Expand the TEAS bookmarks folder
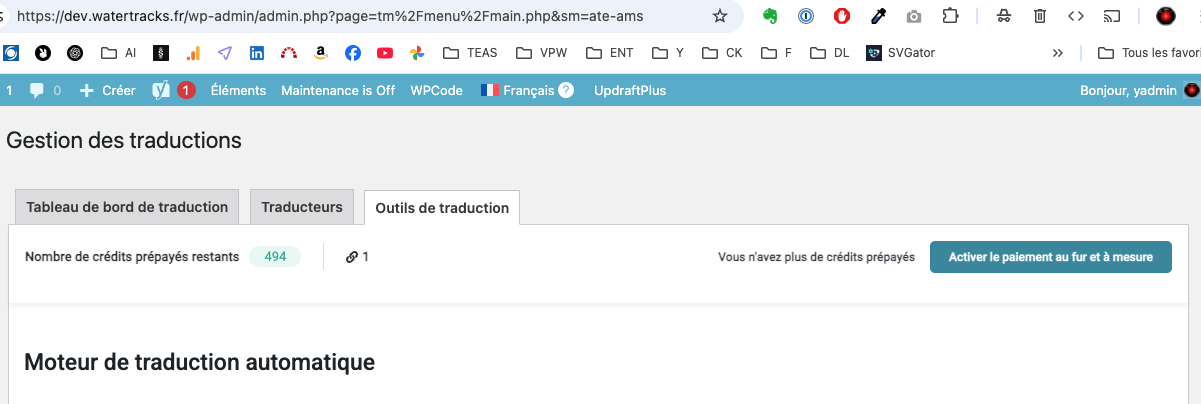 [x=469, y=53]
